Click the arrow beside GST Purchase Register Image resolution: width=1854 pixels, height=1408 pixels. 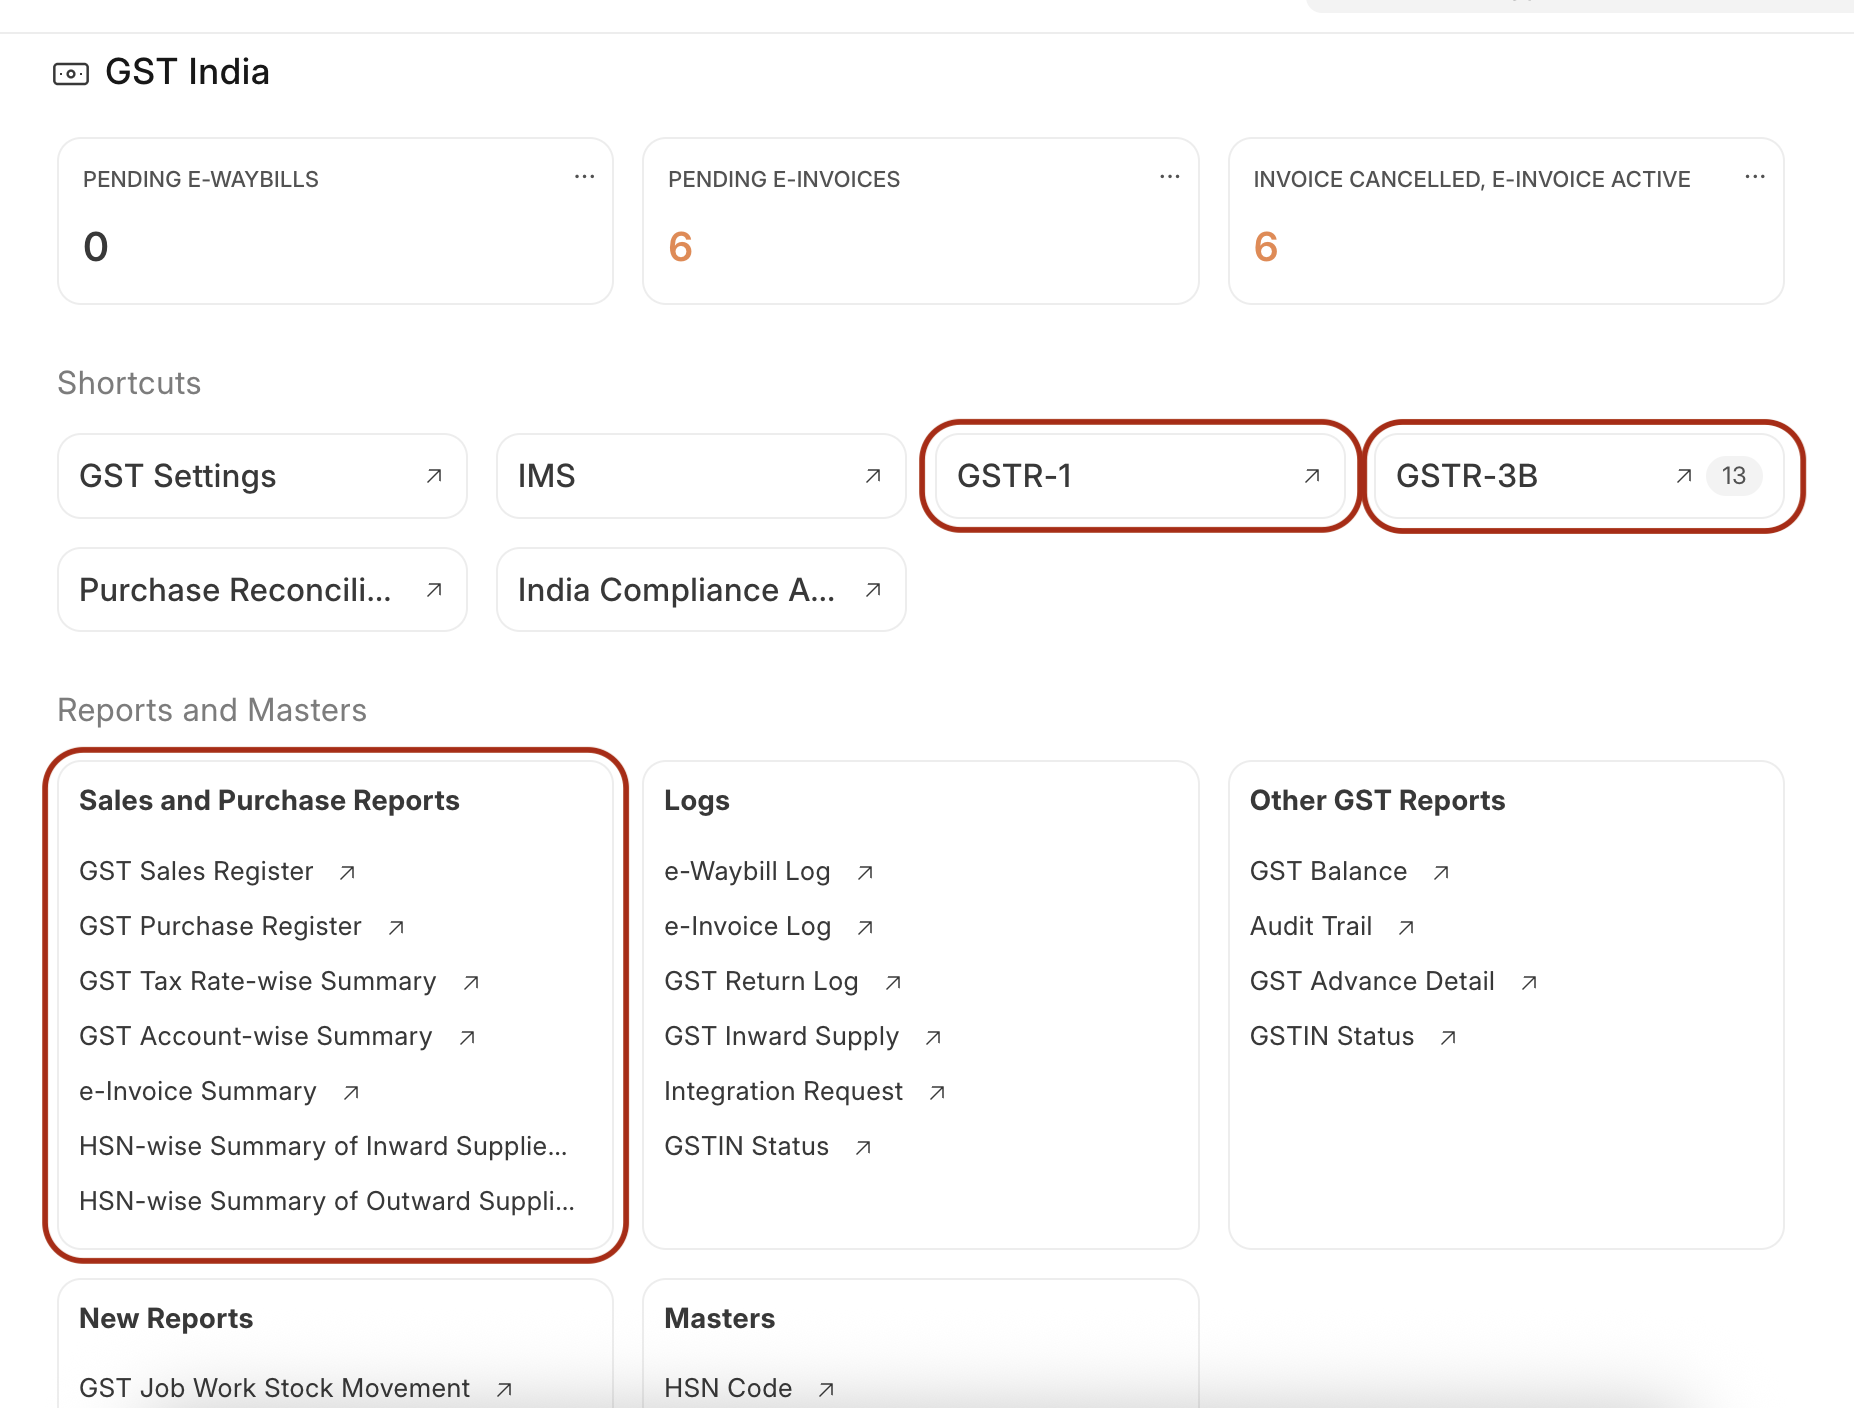click(396, 927)
